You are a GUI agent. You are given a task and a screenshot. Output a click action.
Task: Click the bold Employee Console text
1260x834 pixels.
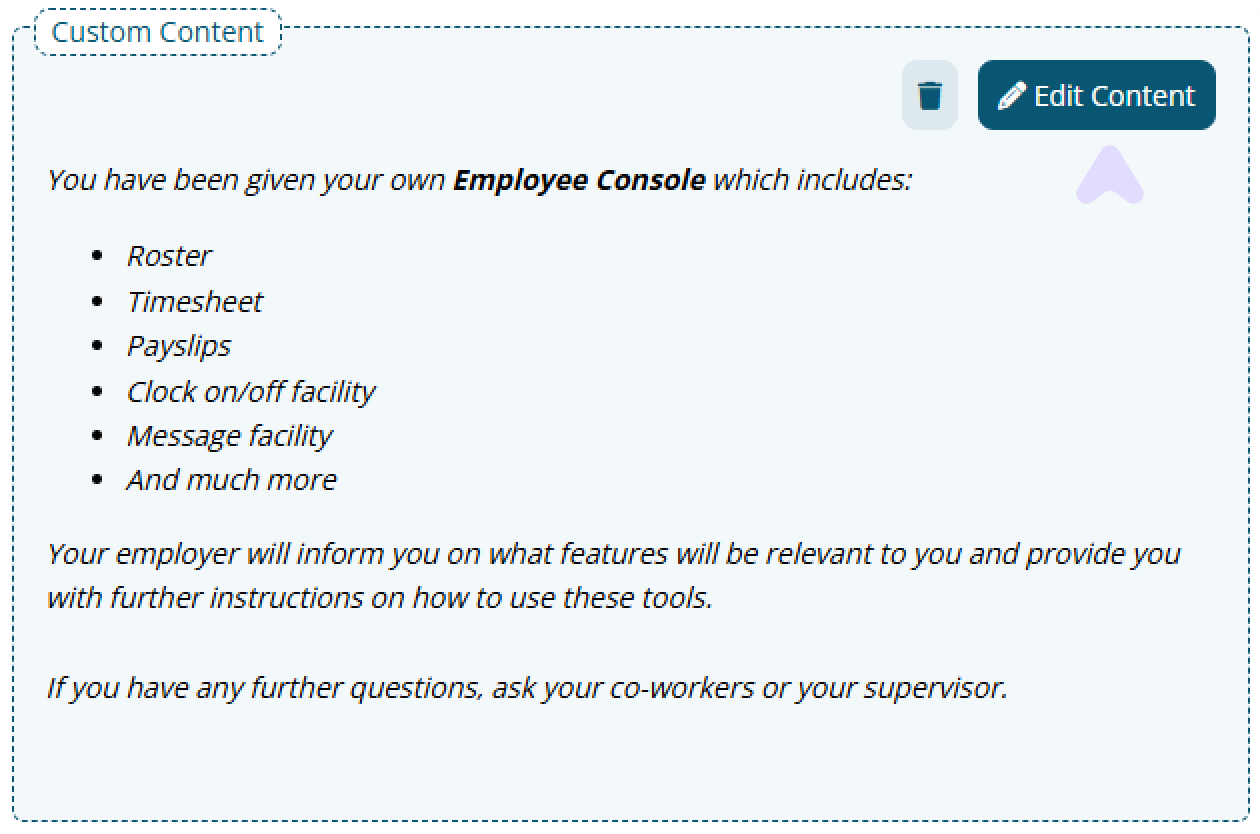[579, 181]
